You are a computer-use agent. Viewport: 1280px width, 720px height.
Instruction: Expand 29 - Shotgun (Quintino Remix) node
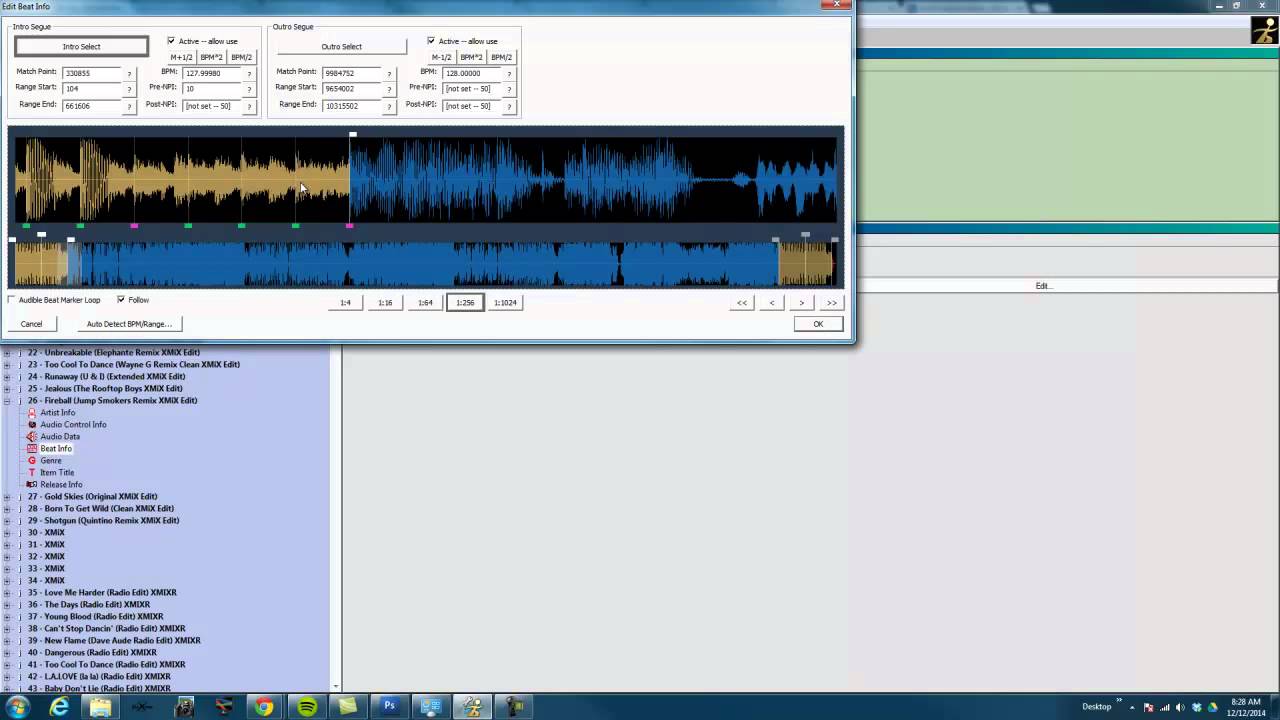coord(7,520)
